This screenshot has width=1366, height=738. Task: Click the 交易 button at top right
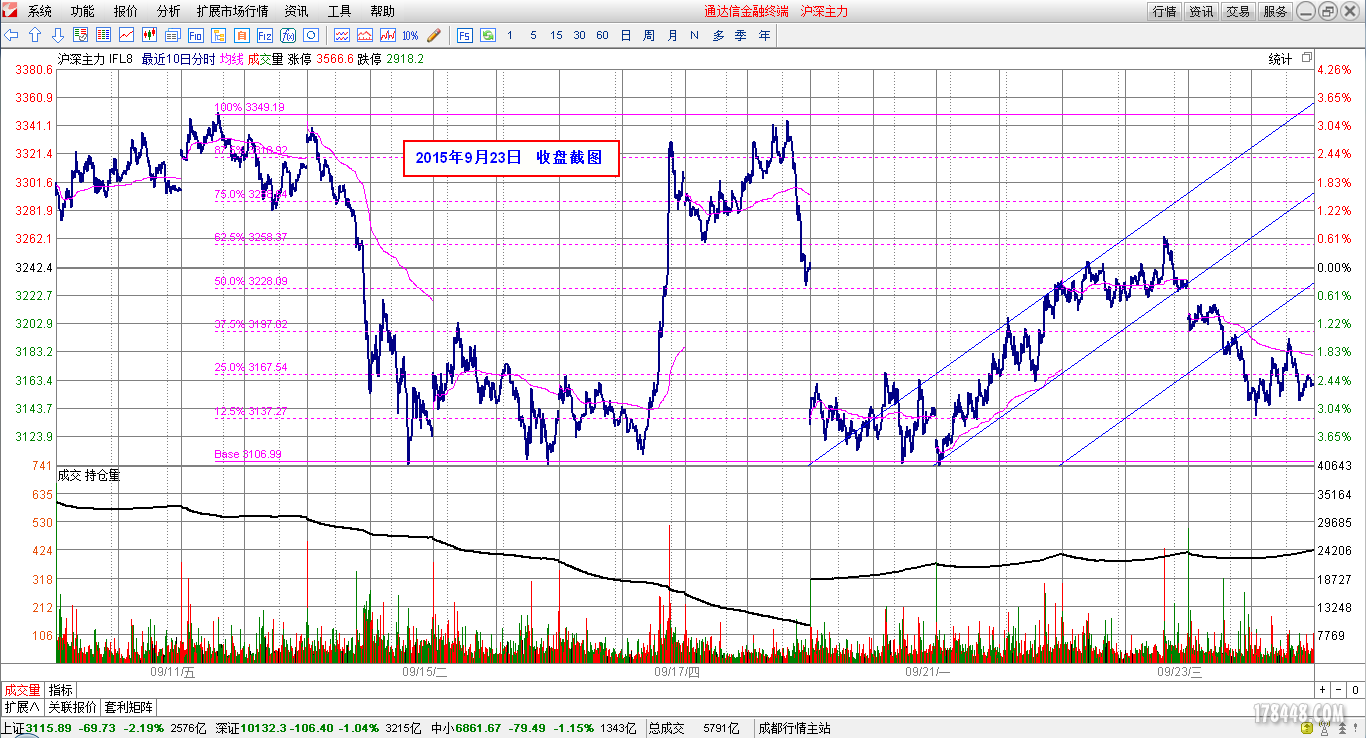tap(1238, 11)
